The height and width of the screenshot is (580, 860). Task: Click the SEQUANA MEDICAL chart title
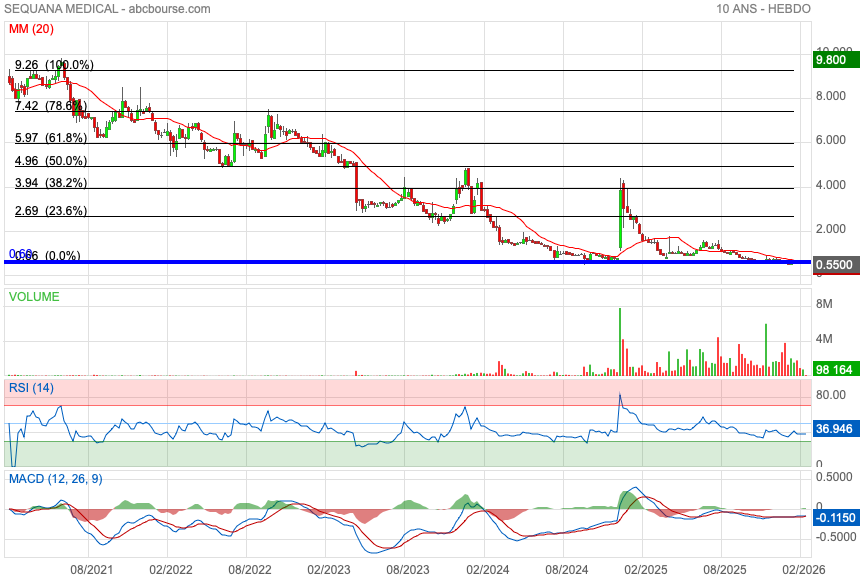pos(107,9)
